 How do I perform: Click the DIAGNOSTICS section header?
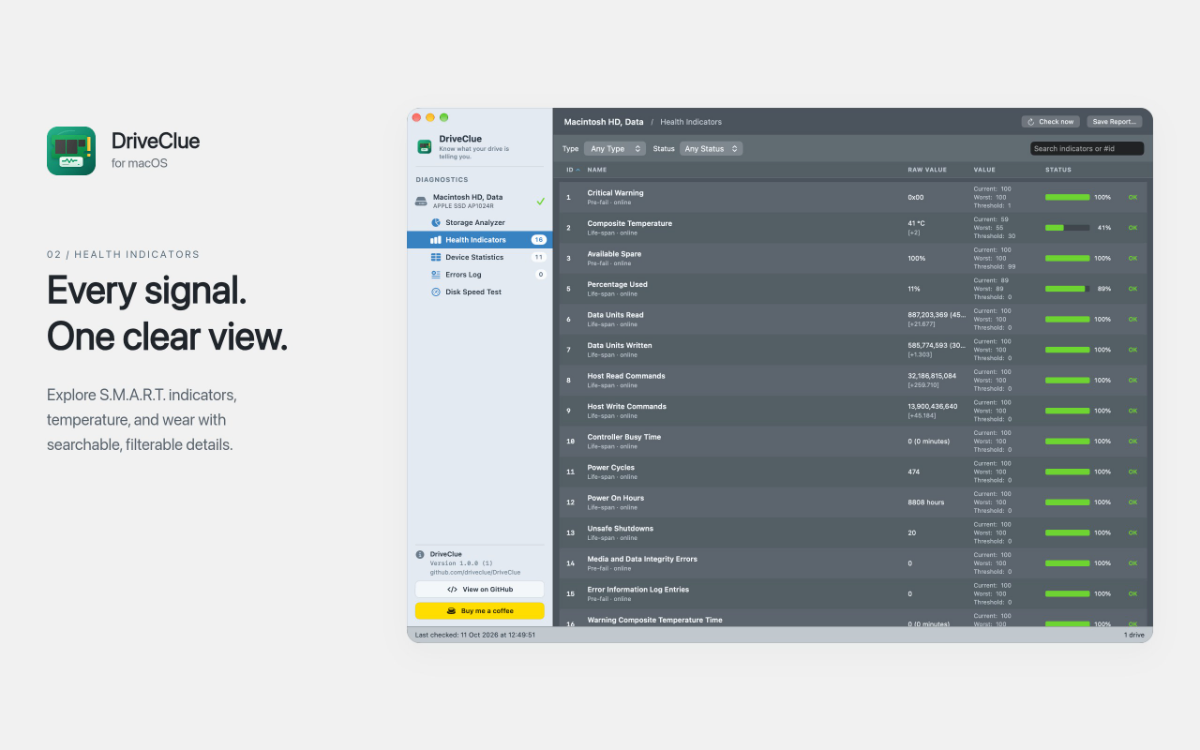(x=442, y=180)
